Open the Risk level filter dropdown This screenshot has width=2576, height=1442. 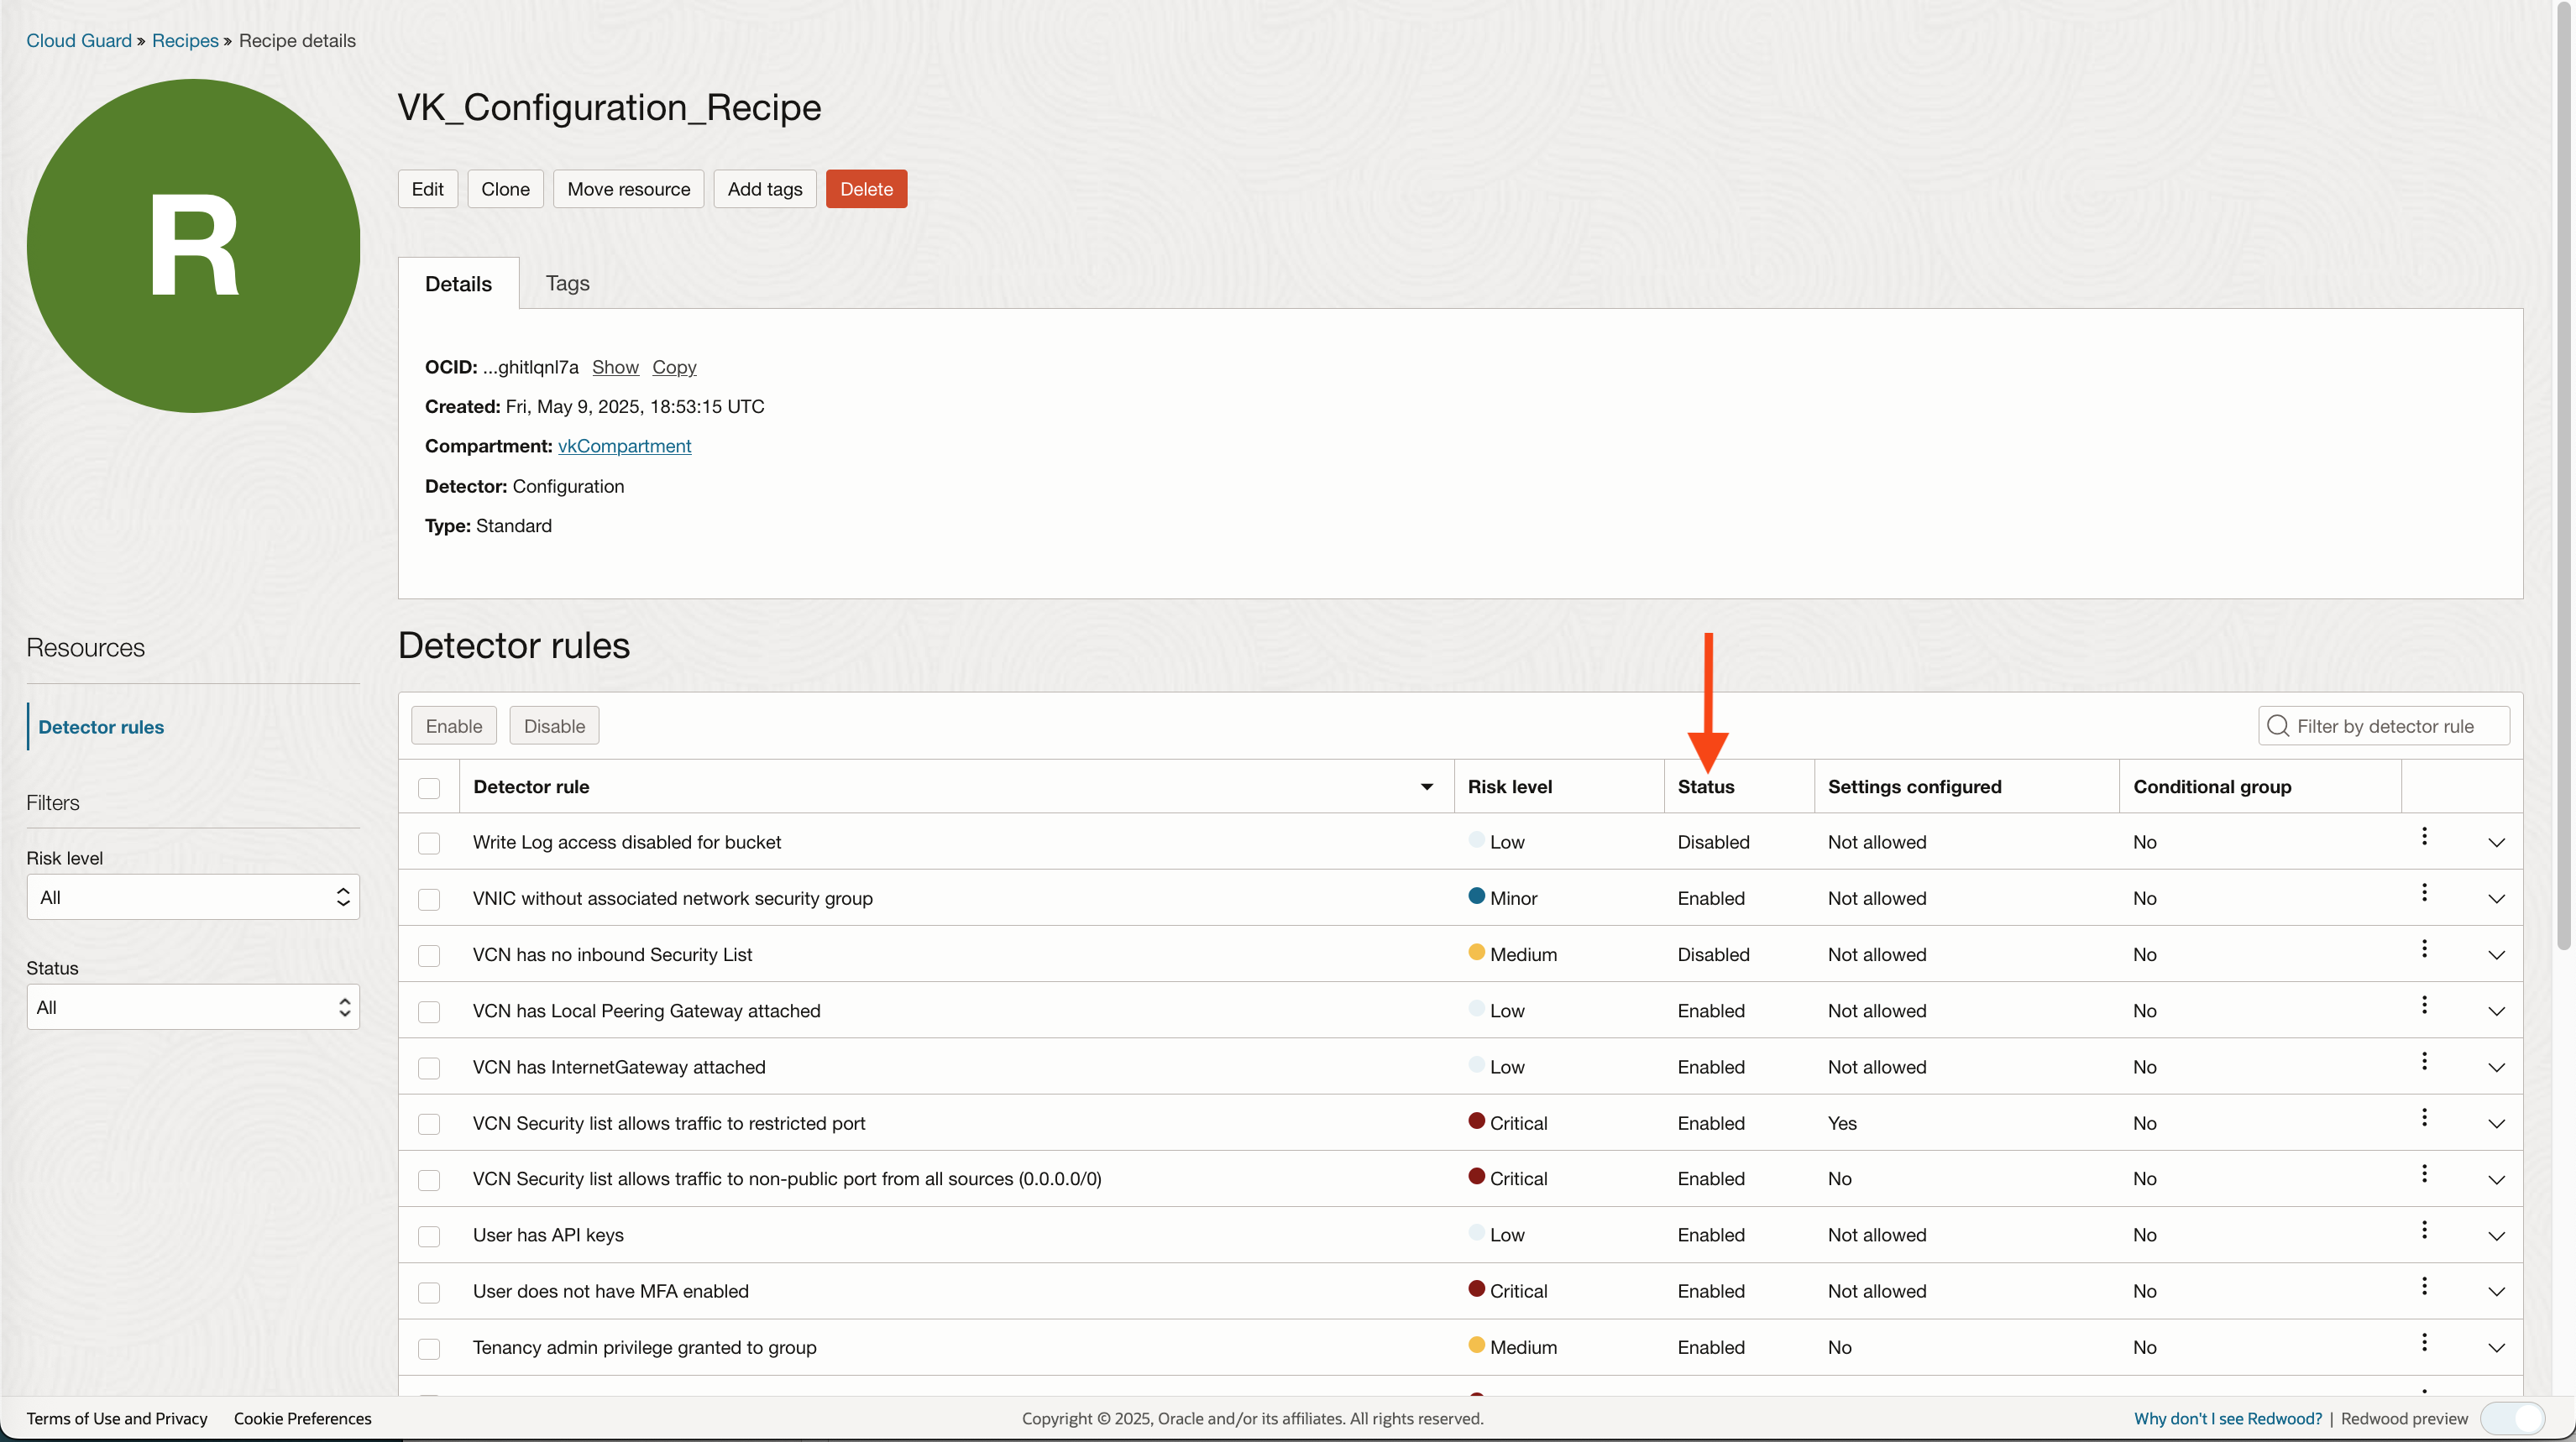pyautogui.click(x=193, y=897)
